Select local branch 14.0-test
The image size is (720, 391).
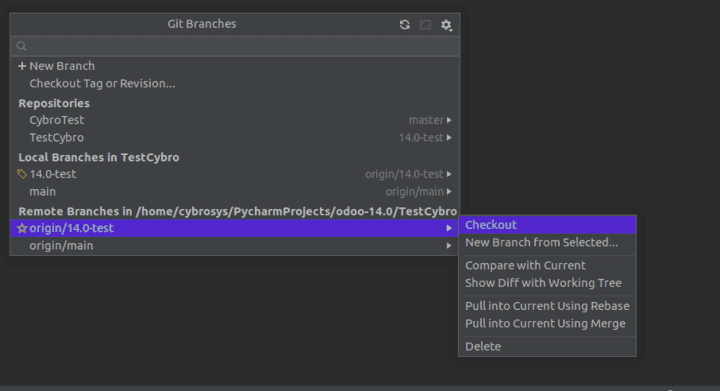235,174
